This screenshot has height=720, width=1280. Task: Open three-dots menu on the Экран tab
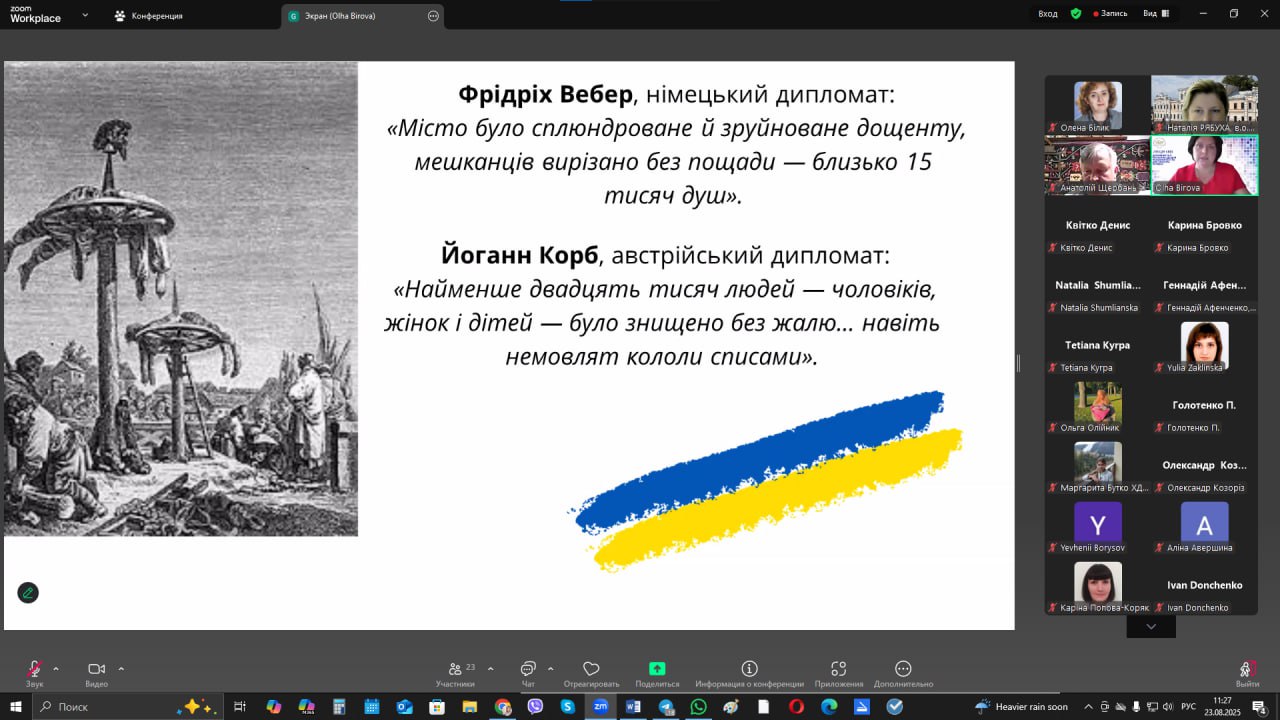coord(433,16)
